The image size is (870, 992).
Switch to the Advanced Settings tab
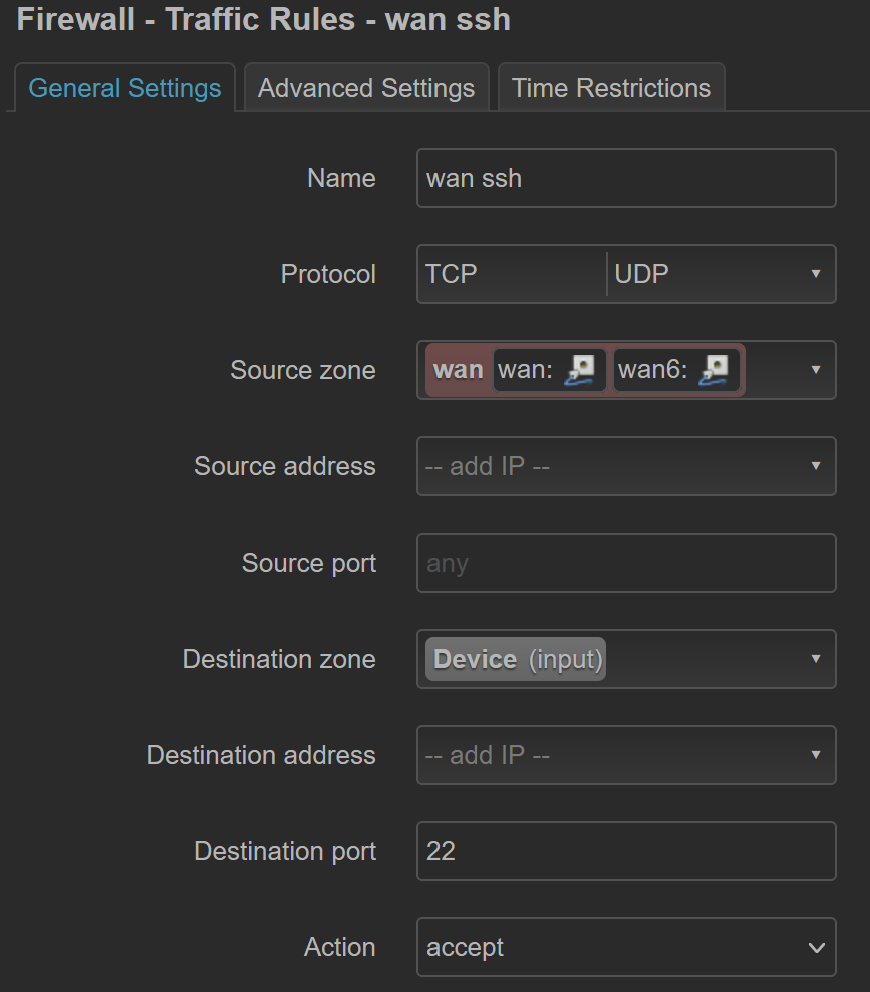(x=366, y=88)
